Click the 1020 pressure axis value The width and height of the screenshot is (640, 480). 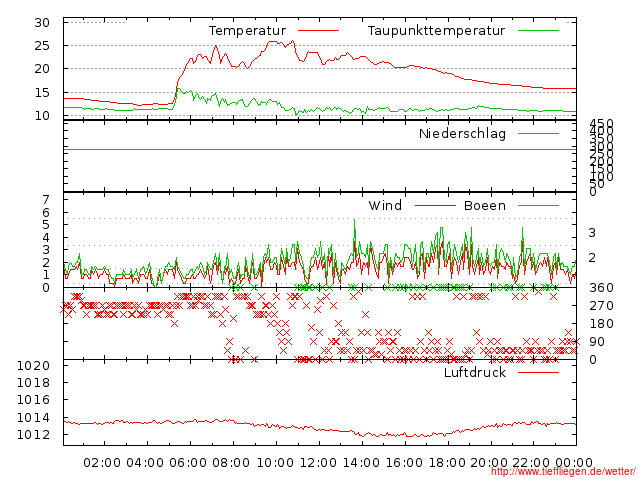coord(33,366)
